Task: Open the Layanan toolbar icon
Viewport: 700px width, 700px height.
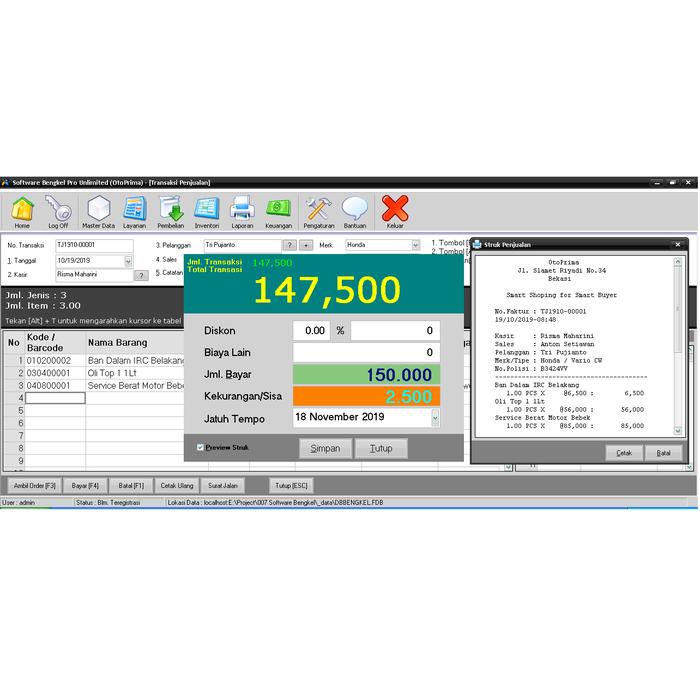Action: 134,210
